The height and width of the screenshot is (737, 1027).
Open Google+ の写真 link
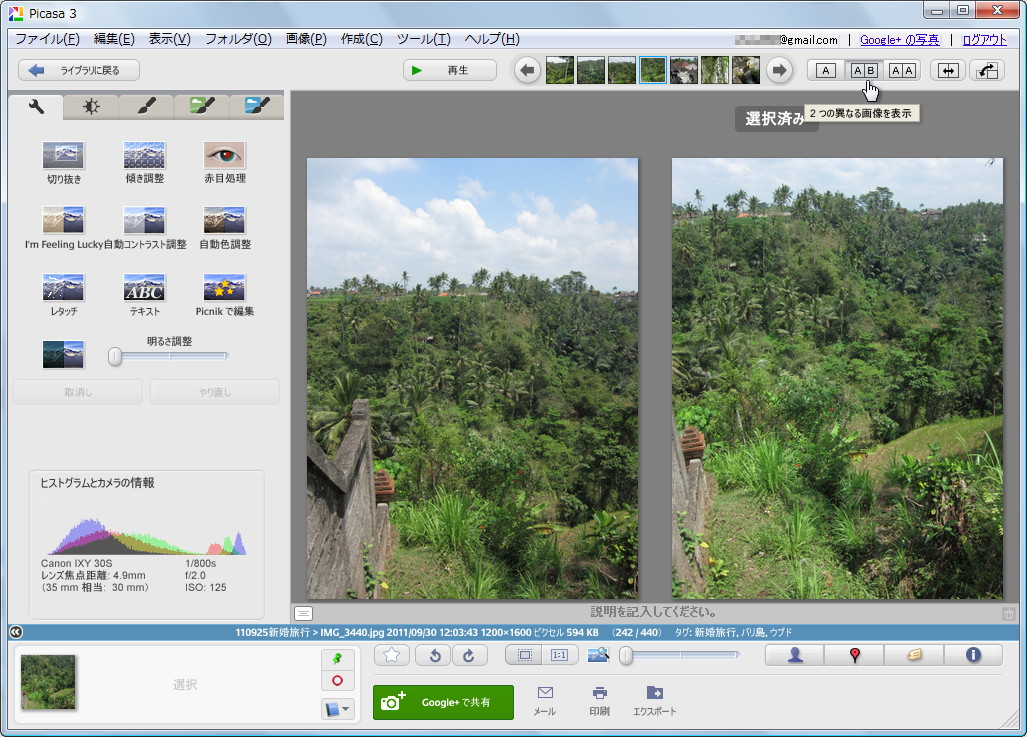coord(899,40)
